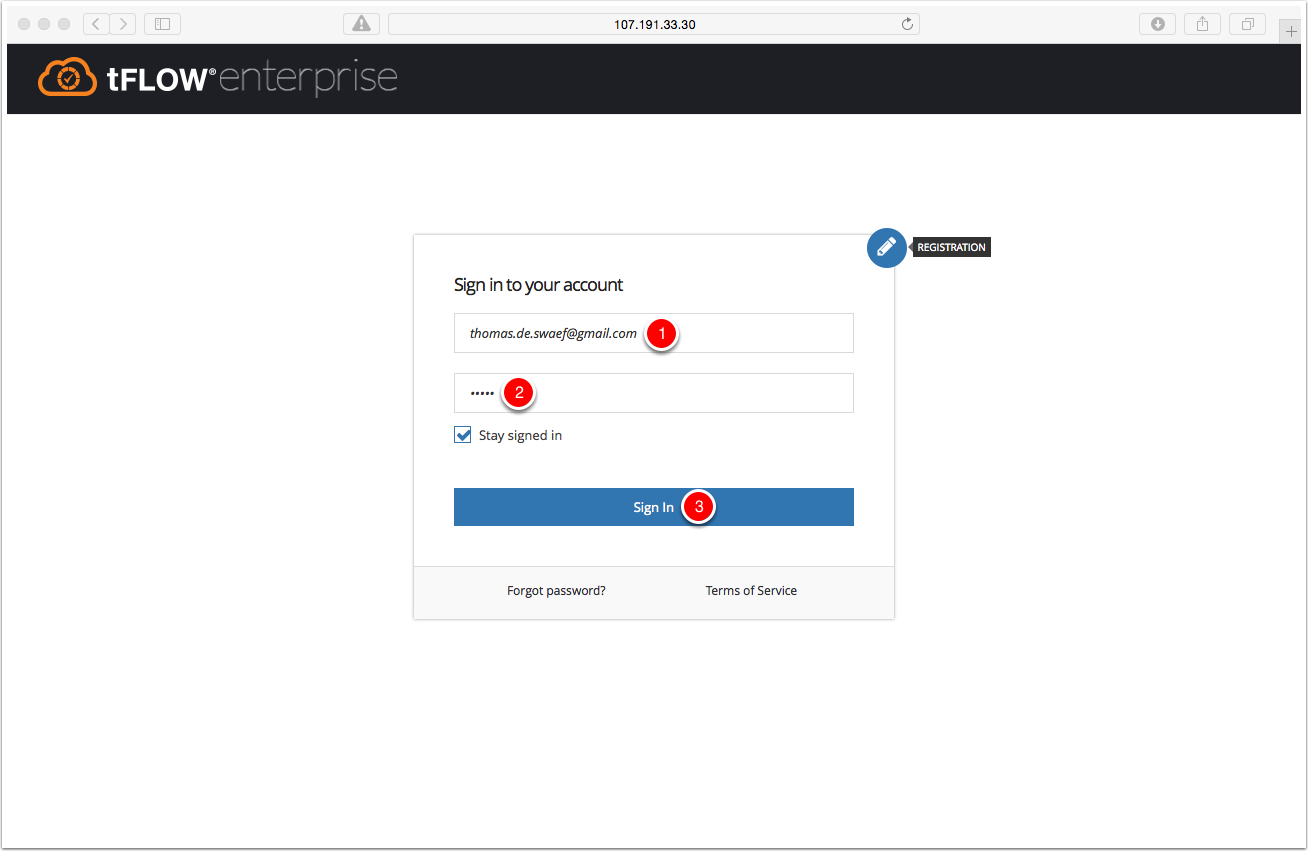Click the browser share icon
The image size is (1308, 851).
point(1202,24)
